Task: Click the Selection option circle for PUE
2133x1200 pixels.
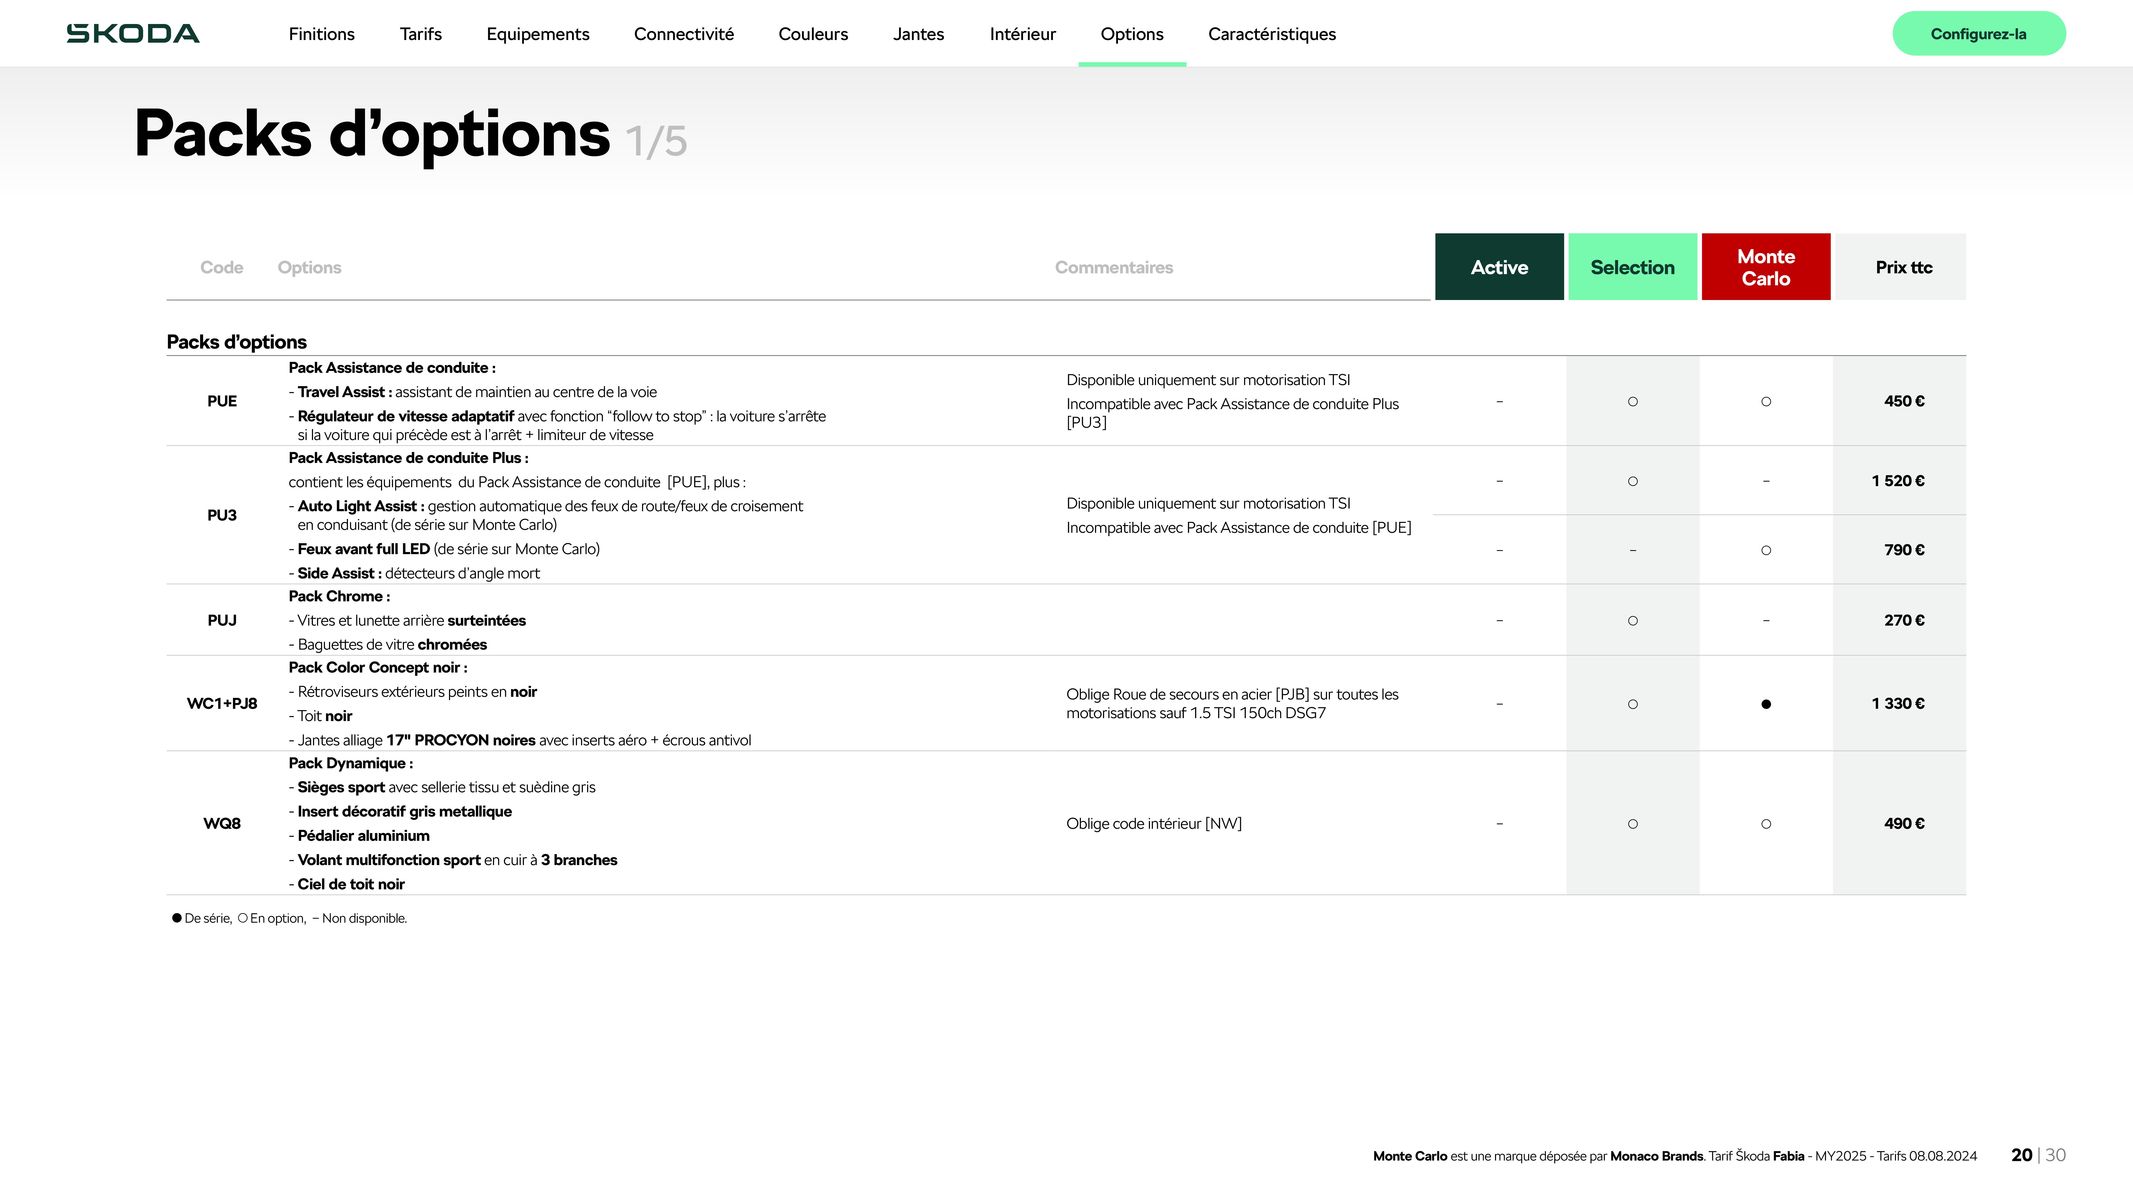Action: click(x=1633, y=402)
